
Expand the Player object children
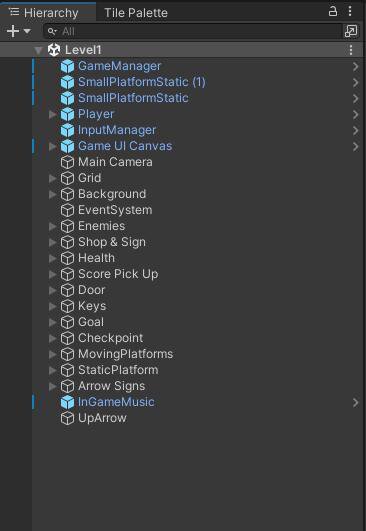[x=52, y=114]
